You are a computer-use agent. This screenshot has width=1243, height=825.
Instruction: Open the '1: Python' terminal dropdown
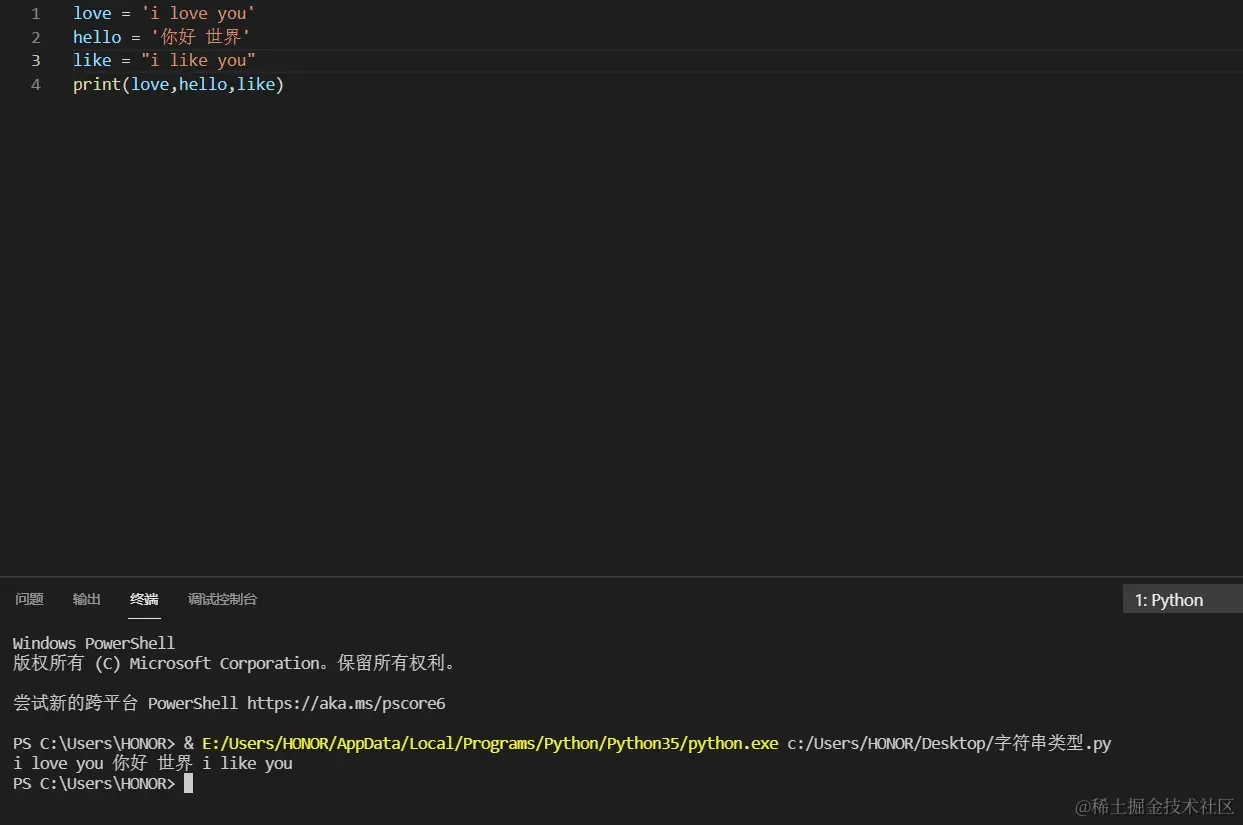click(1183, 600)
